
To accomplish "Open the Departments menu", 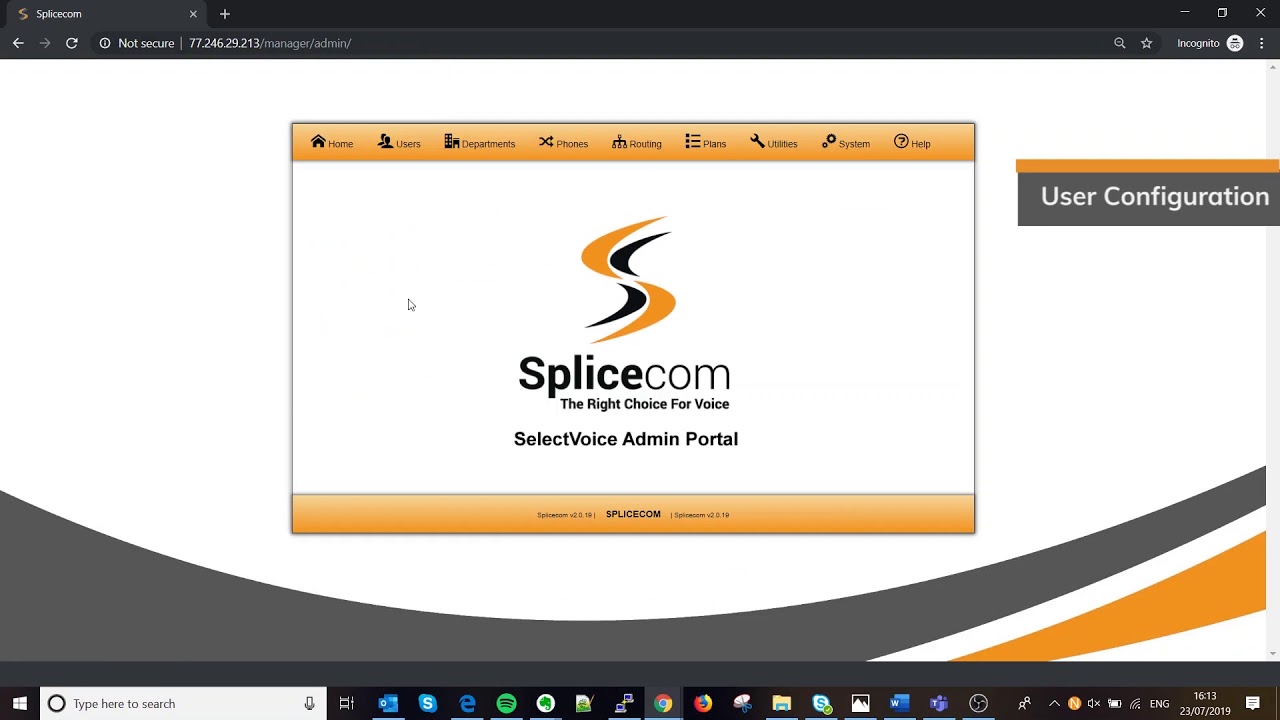I will pos(480,143).
